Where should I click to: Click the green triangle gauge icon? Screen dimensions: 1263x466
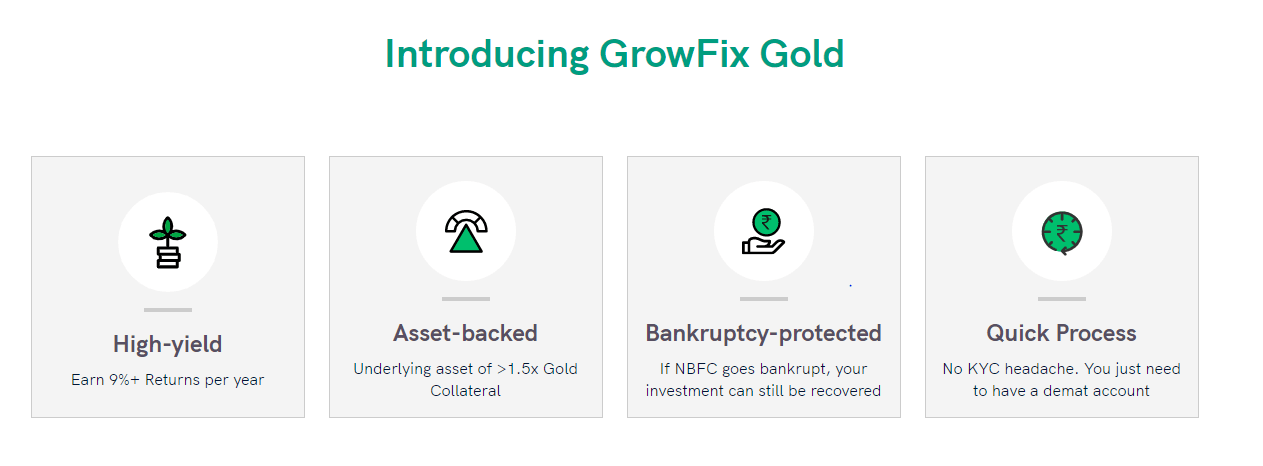(466, 231)
